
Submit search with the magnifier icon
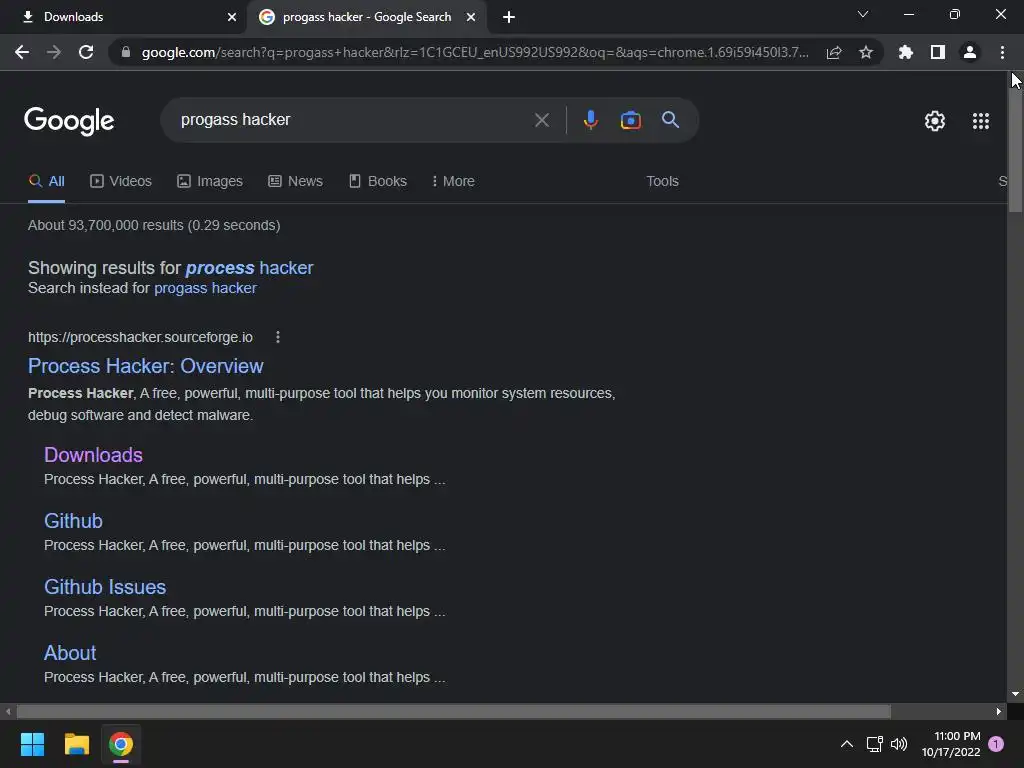tap(670, 120)
